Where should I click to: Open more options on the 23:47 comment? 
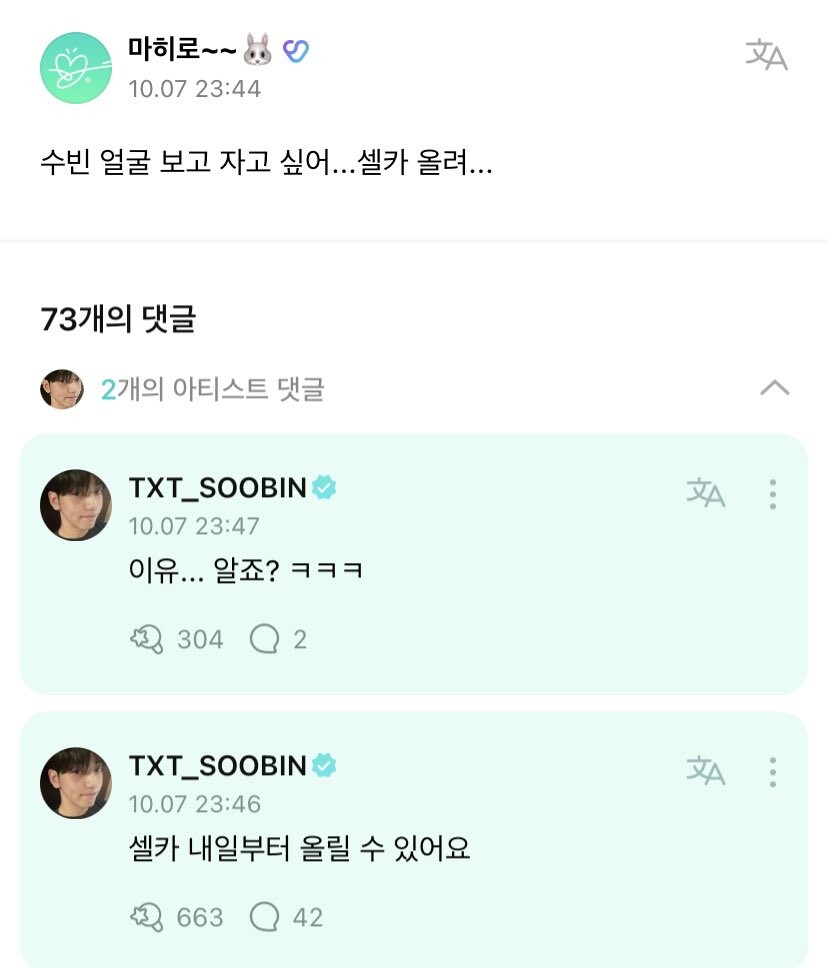pos(773,493)
